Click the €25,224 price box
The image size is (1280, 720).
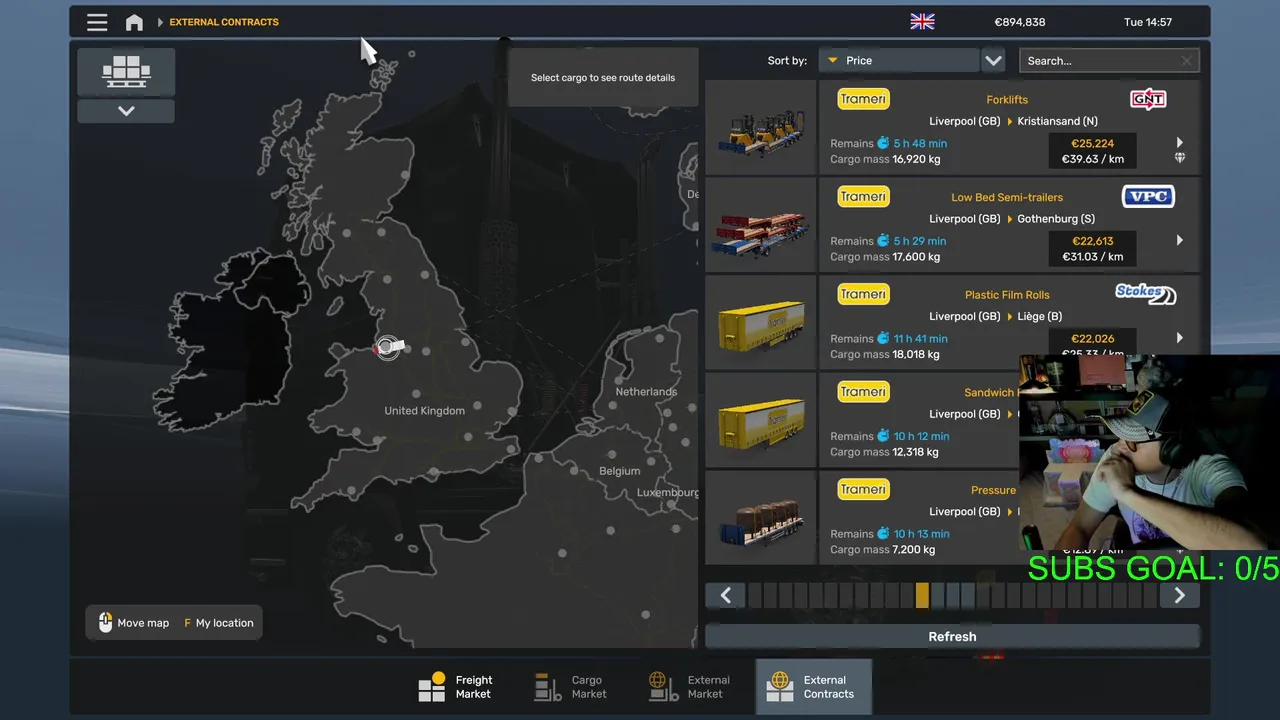pos(1092,151)
